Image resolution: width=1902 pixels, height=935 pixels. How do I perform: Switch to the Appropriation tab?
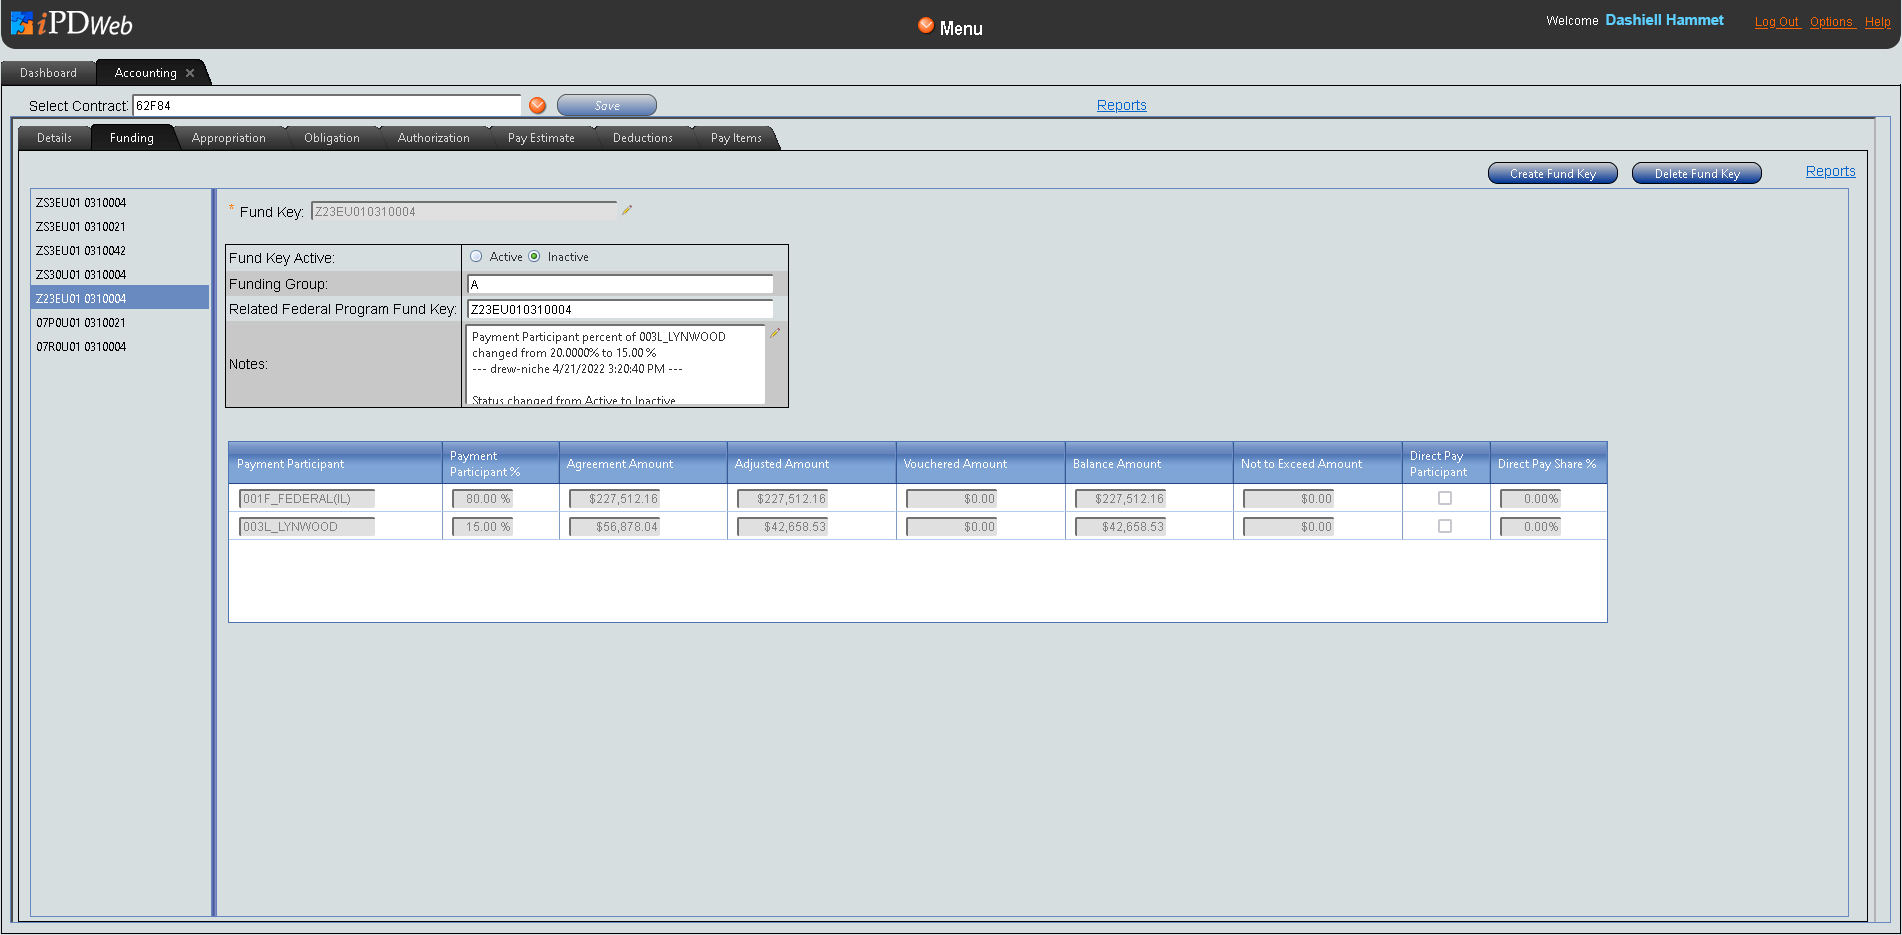[228, 138]
